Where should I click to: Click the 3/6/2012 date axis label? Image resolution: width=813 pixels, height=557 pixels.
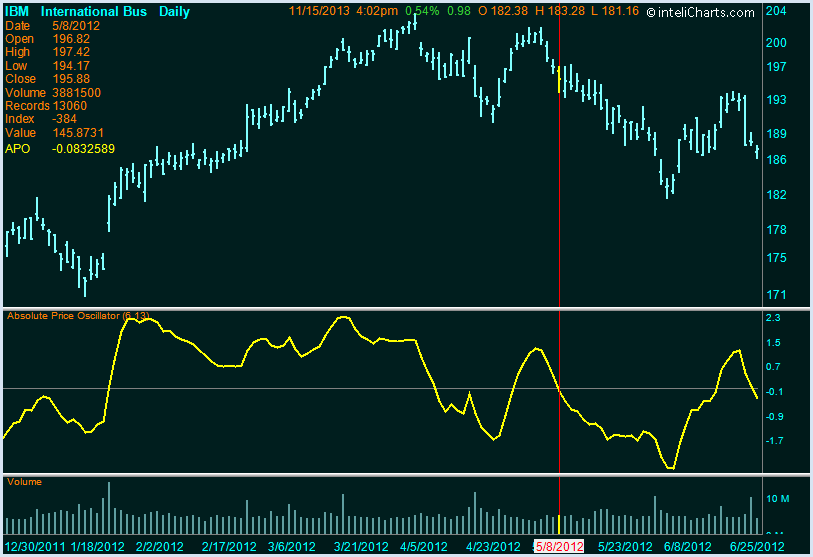point(292,547)
